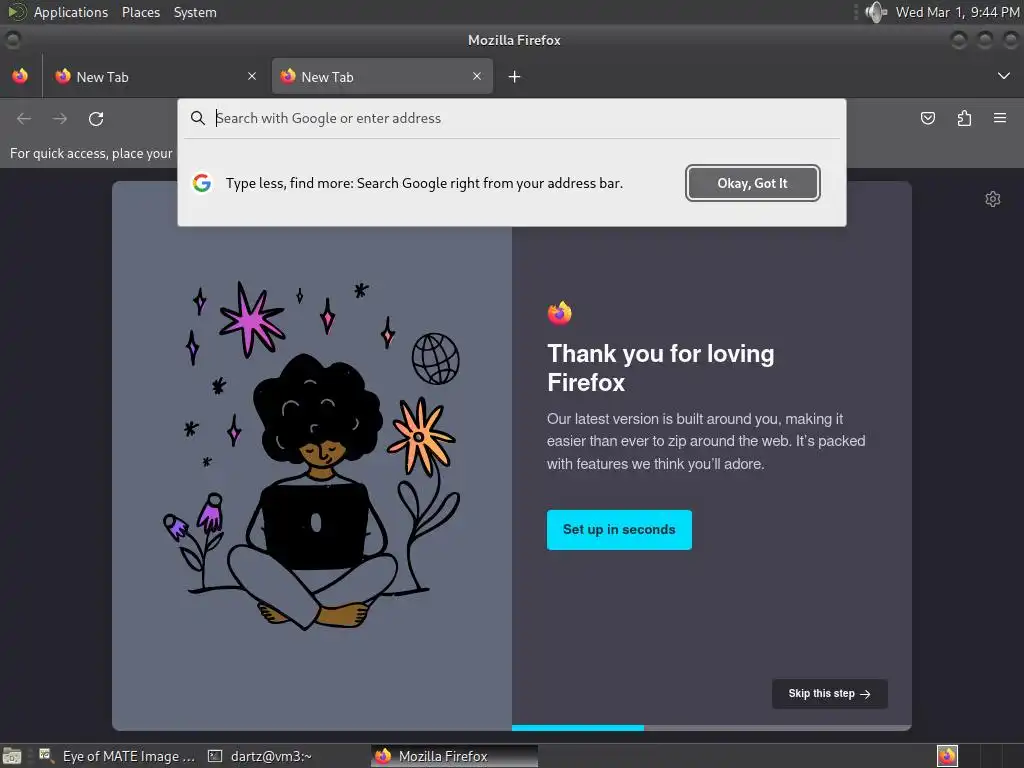The image size is (1024, 768).
Task: Open the Places menu
Action: pos(141,12)
